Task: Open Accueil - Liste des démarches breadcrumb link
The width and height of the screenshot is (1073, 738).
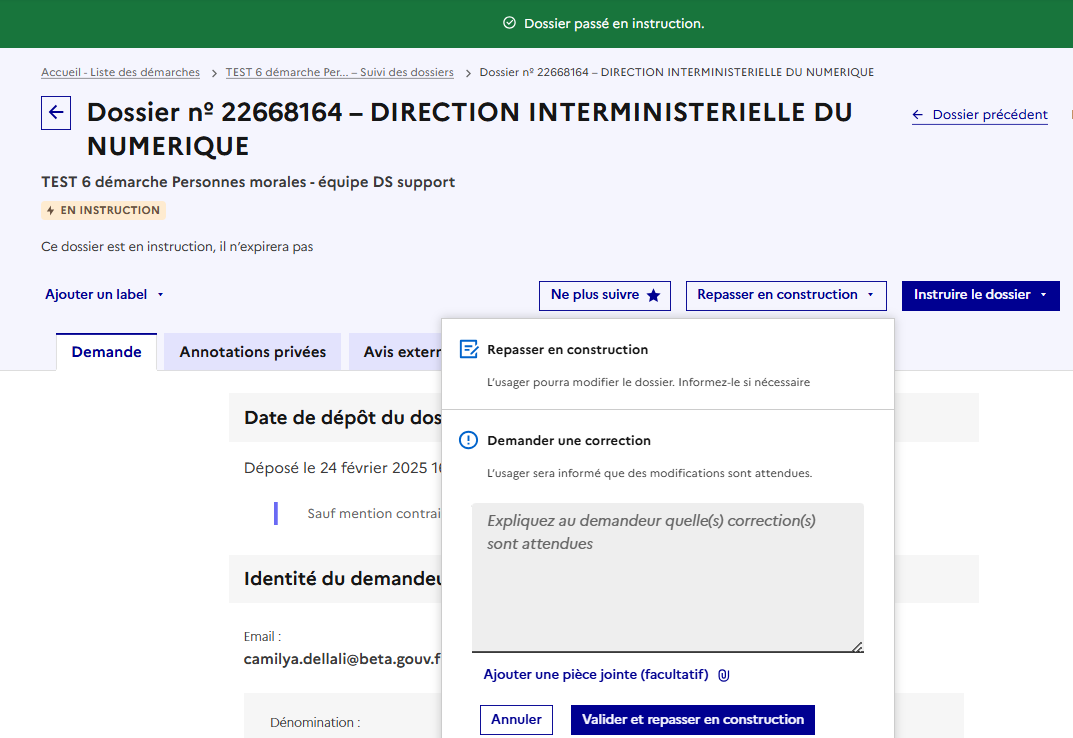Action: pyautogui.click(x=120, y=72)
